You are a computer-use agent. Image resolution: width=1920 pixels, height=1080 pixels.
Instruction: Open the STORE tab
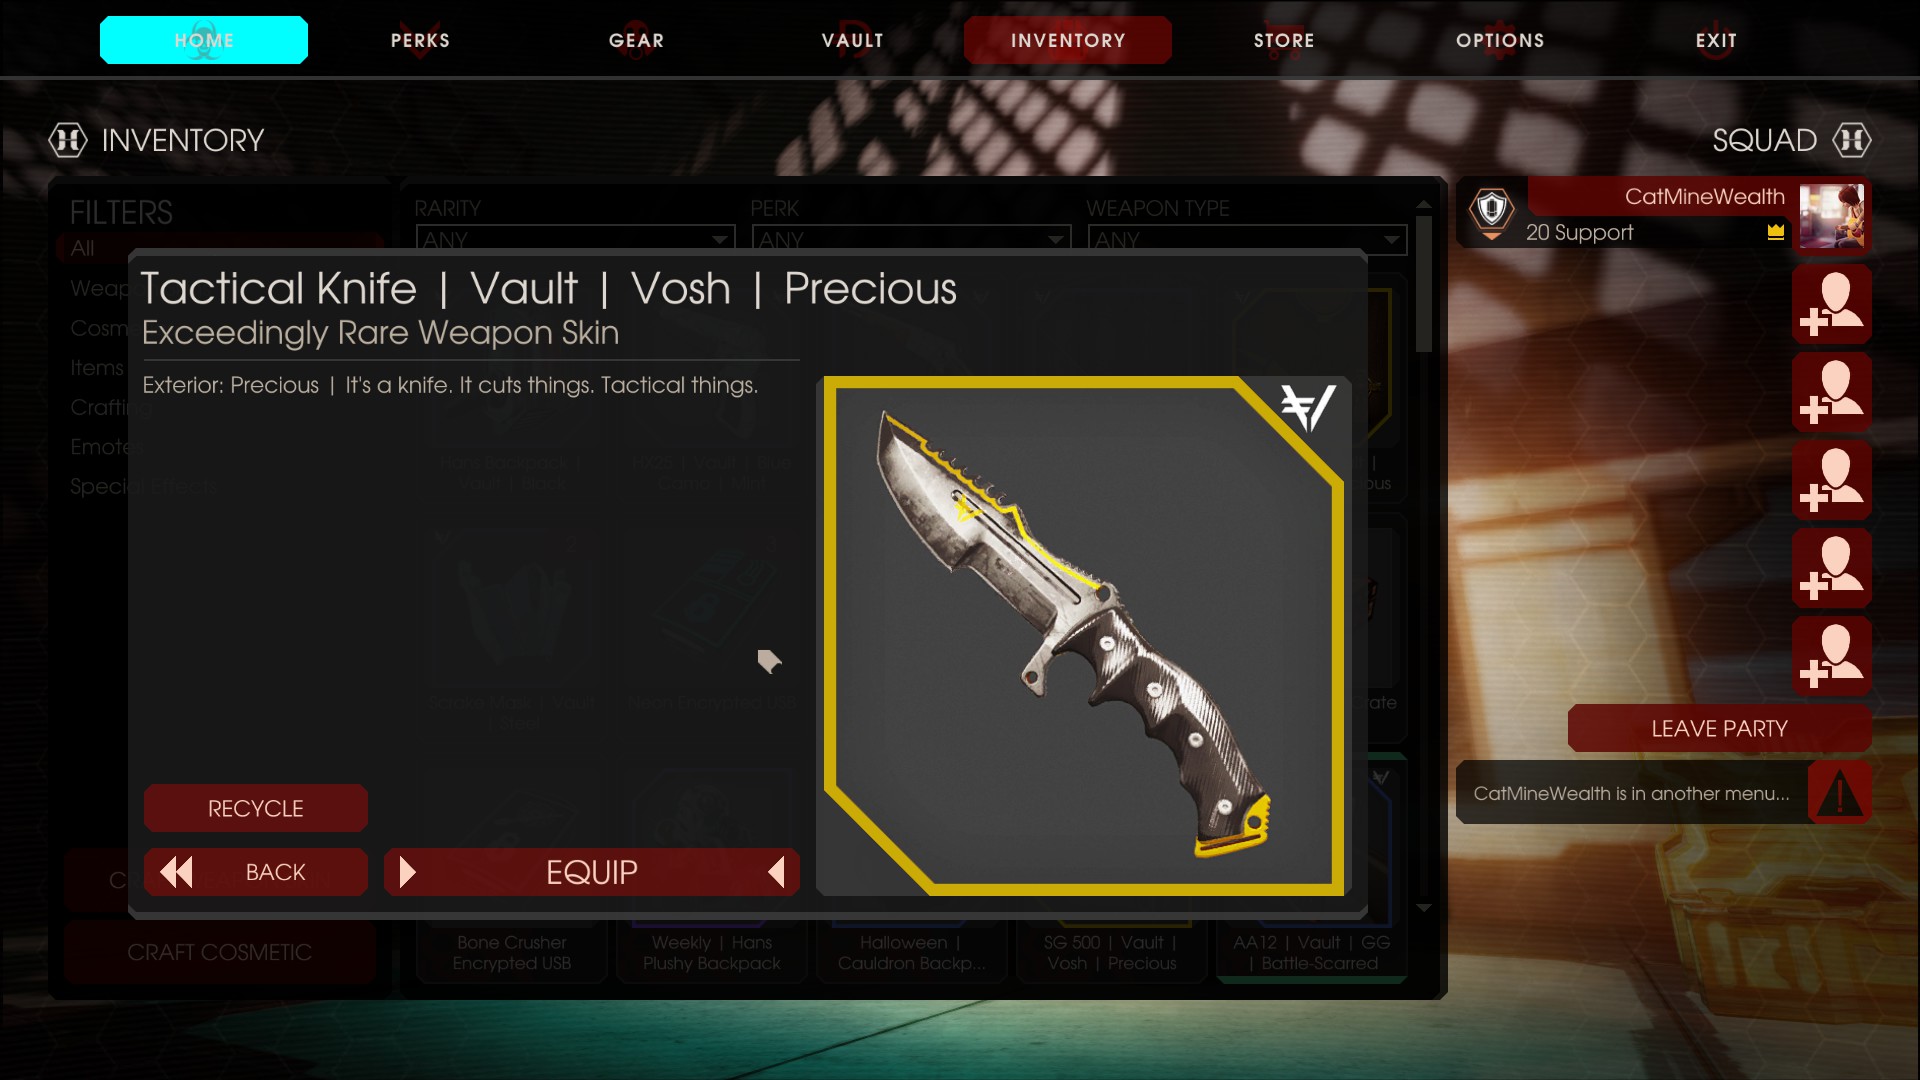click(x=1284, y=40)
